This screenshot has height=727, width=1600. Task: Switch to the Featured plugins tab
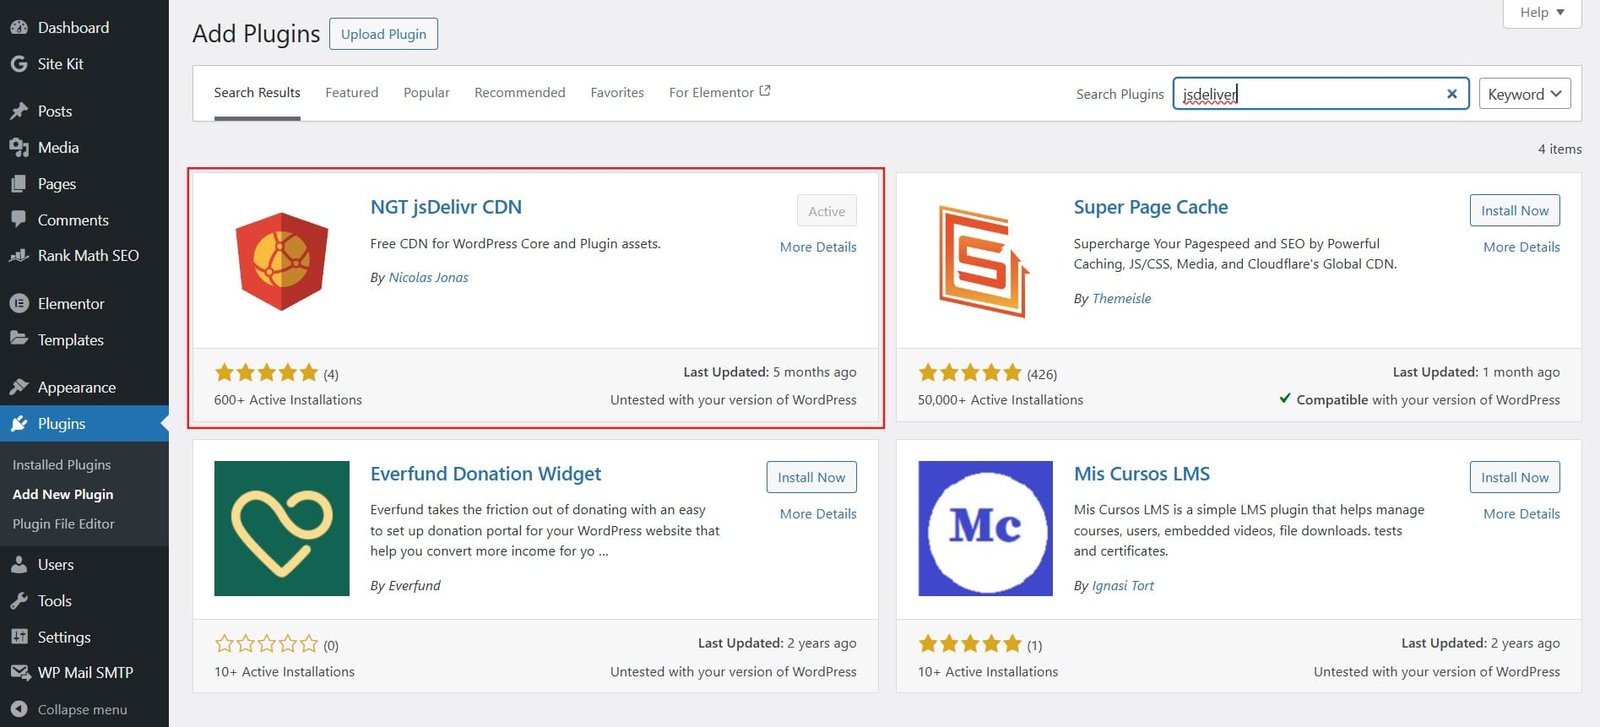coord(352,93)
